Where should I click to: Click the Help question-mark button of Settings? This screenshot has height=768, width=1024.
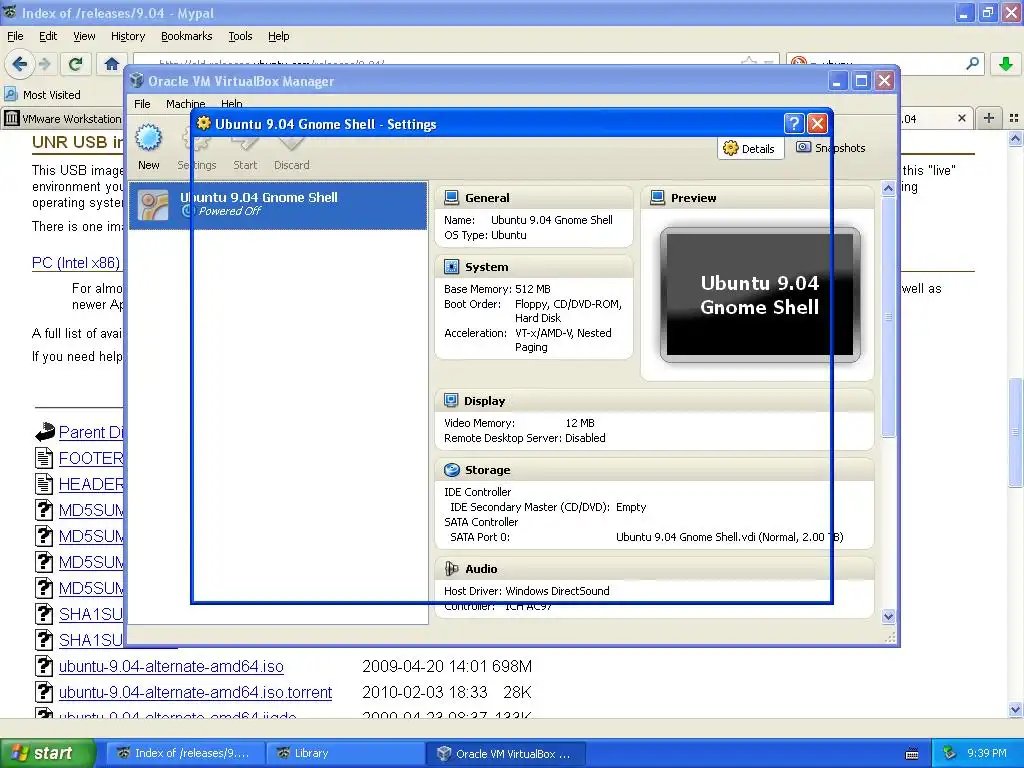click(x=793, y=123)
